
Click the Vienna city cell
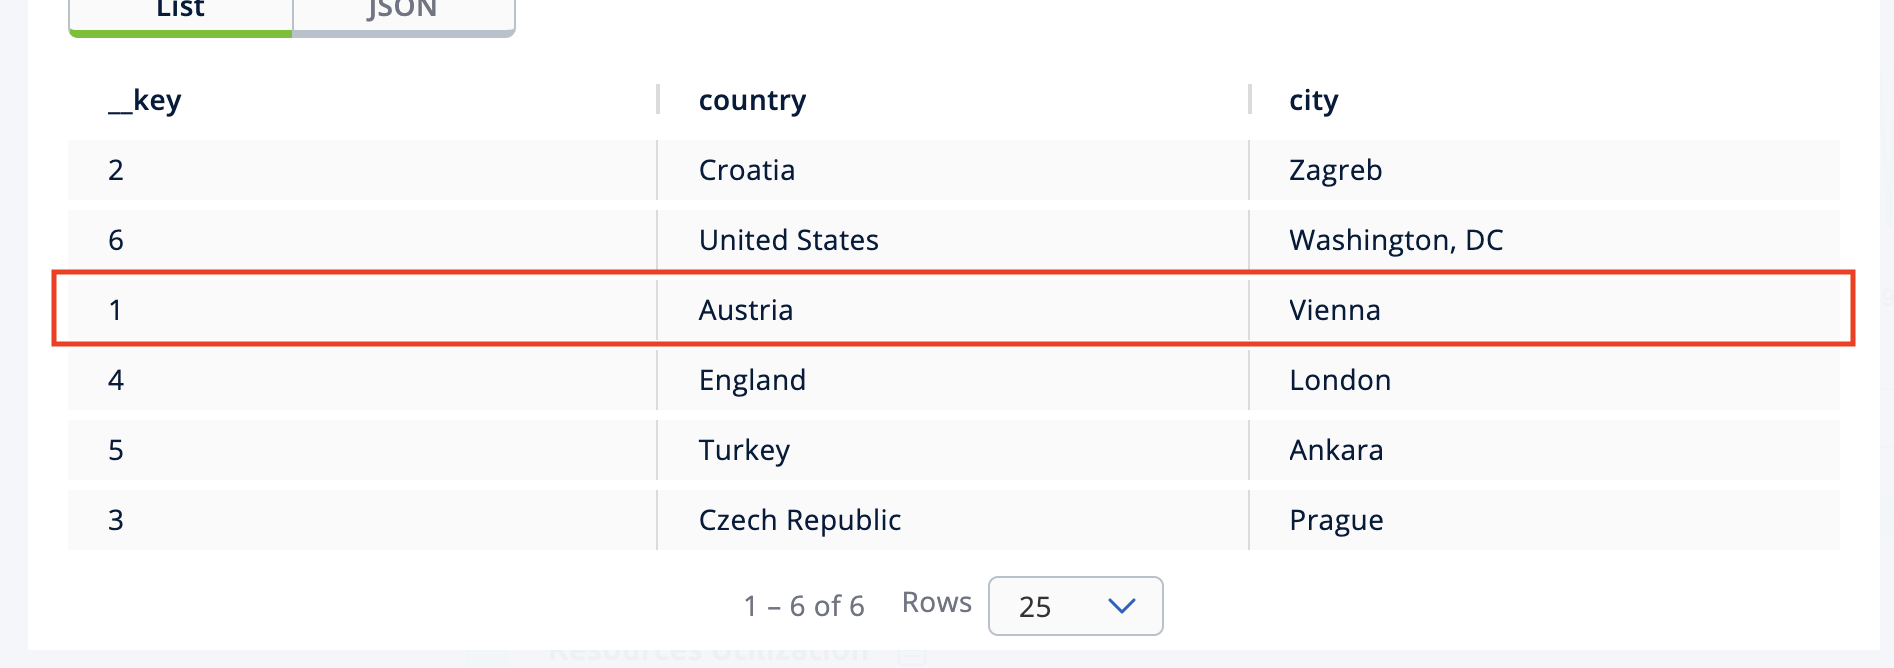(1334, 310)
